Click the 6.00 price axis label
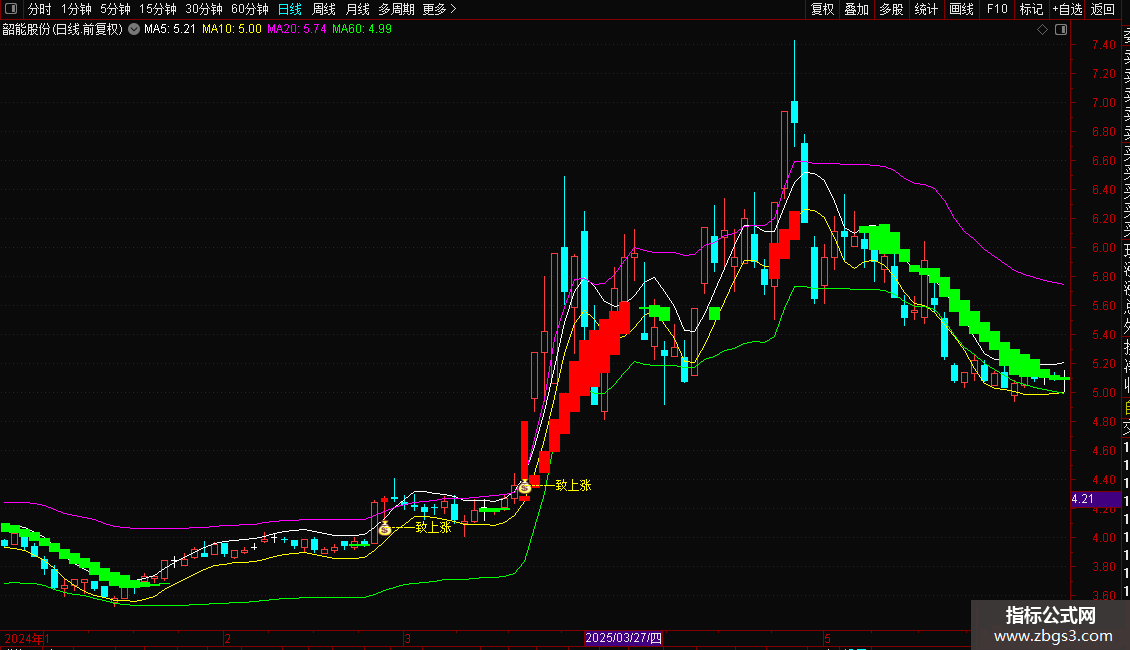This screenshot has width=1130, height=650. point(1103,248)
